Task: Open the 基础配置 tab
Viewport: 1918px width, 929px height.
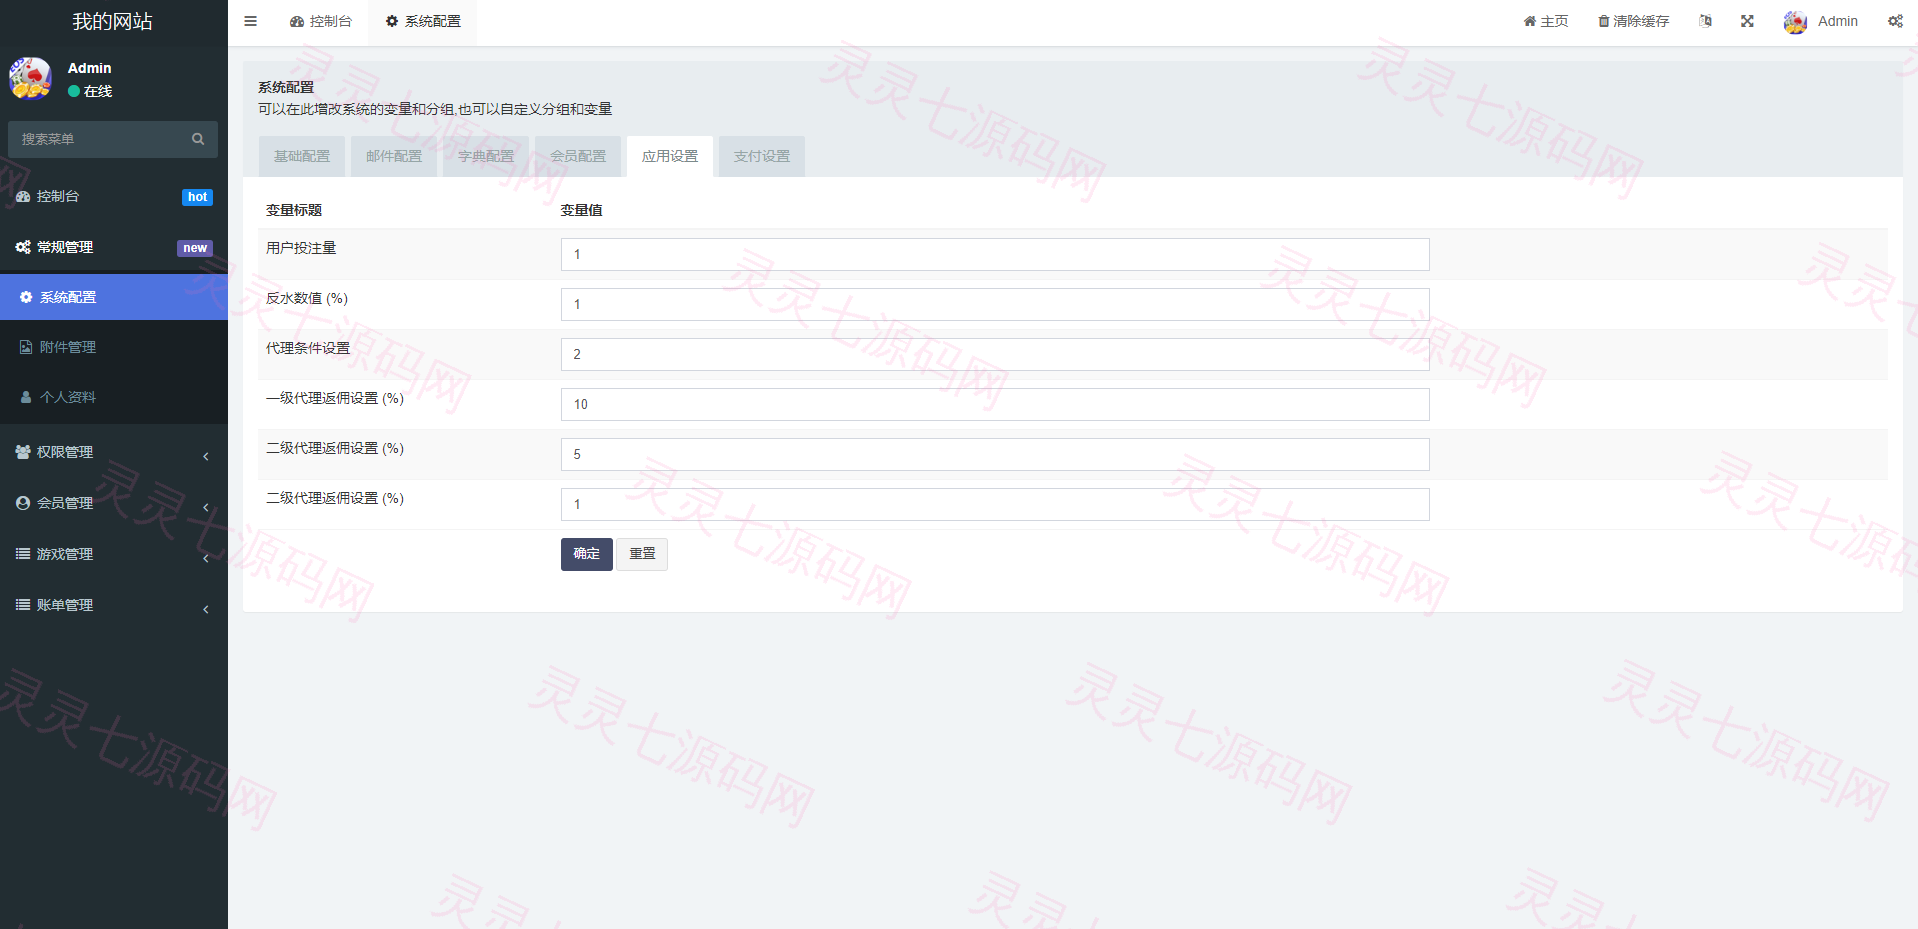Action: point(302,156)
